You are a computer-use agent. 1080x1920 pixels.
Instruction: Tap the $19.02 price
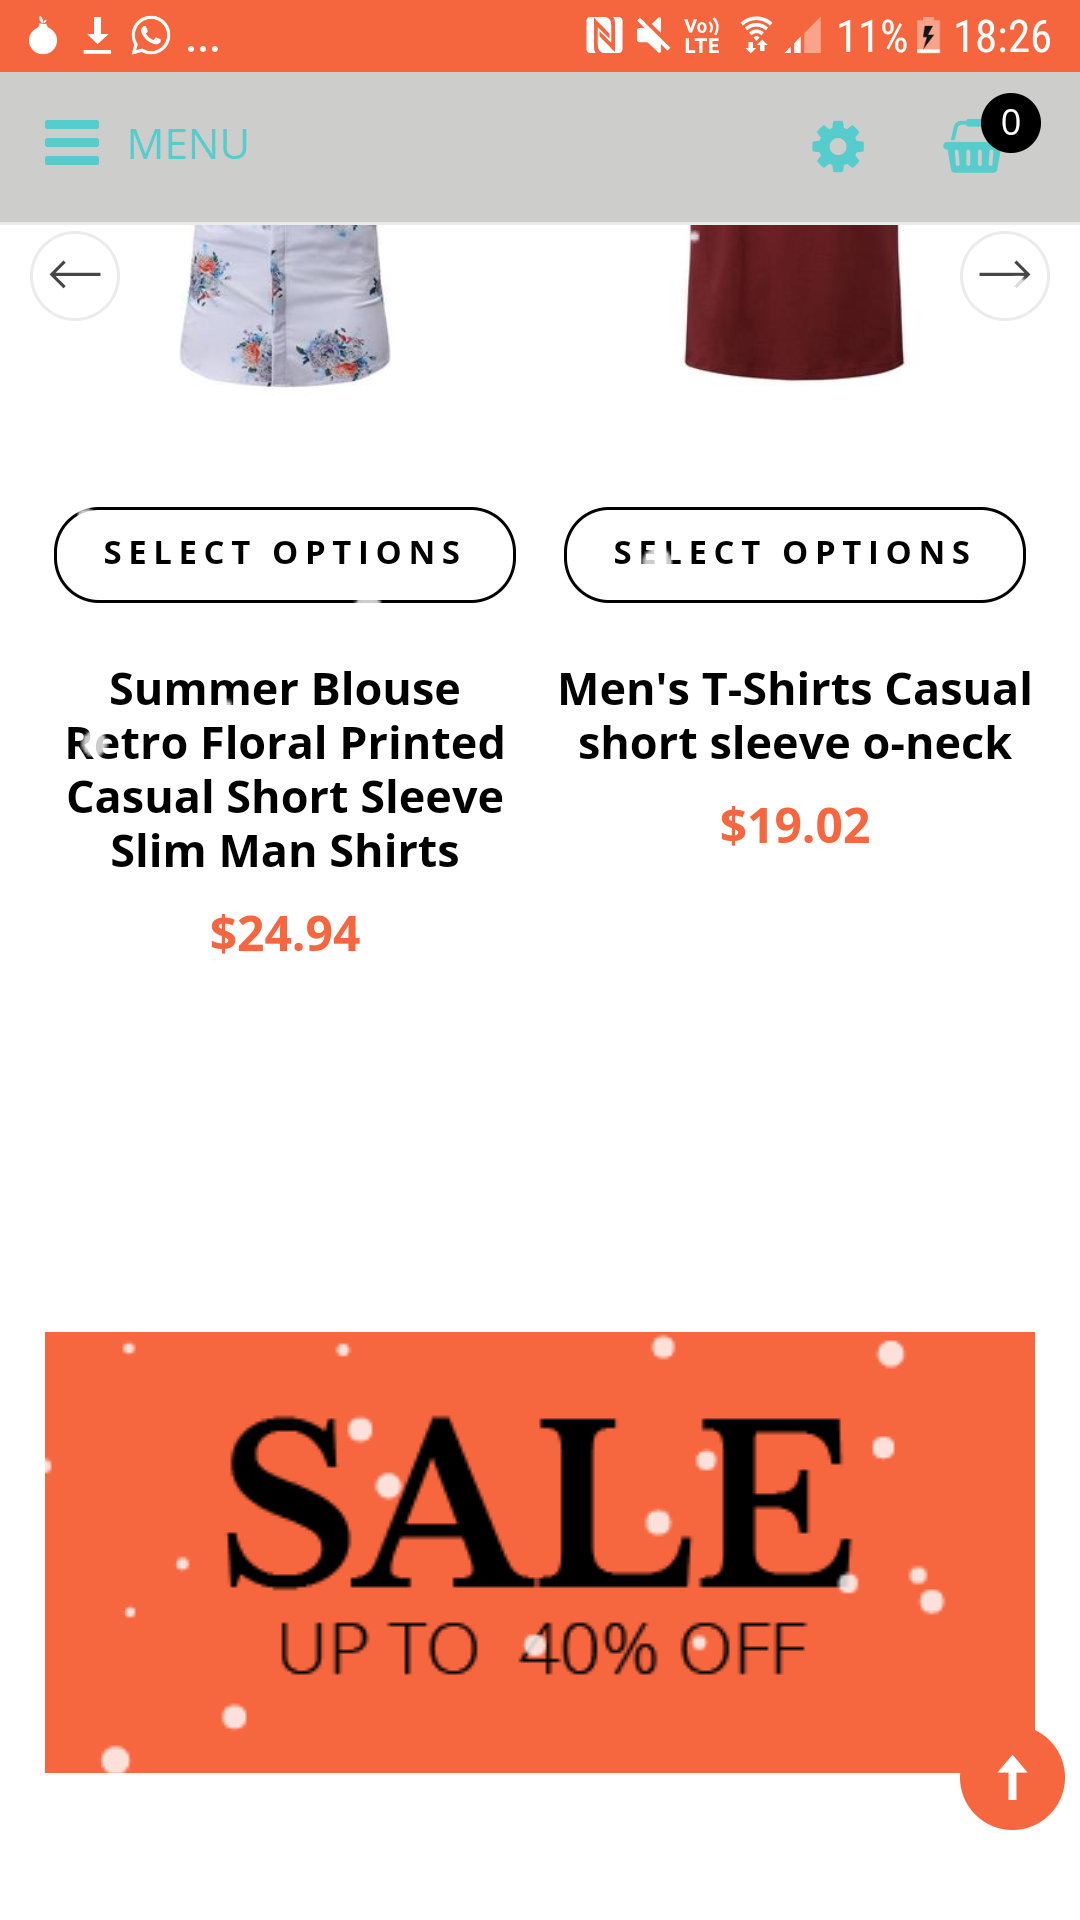795,826
